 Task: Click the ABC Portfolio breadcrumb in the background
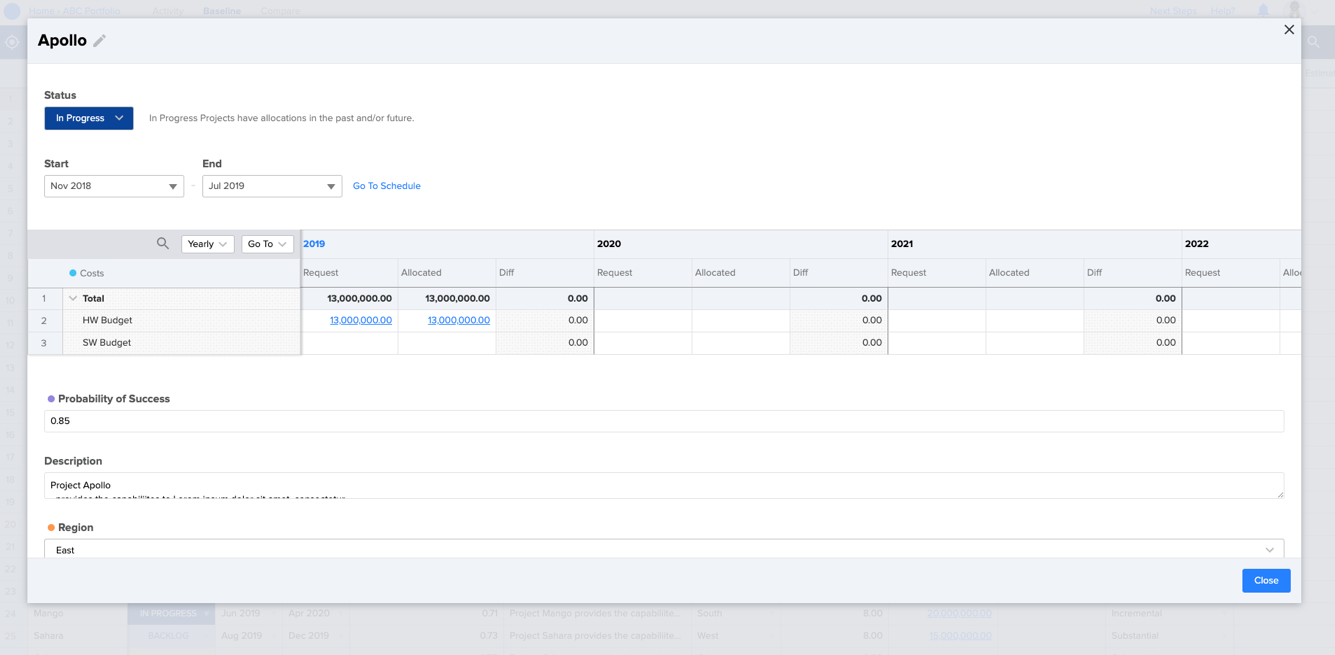[x=90, y=11]
